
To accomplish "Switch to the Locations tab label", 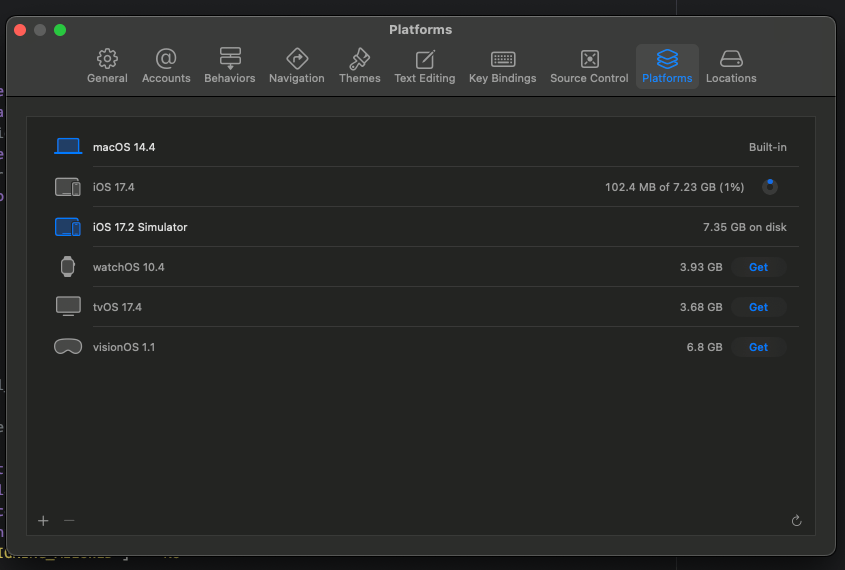I will (x=731, y=78).
